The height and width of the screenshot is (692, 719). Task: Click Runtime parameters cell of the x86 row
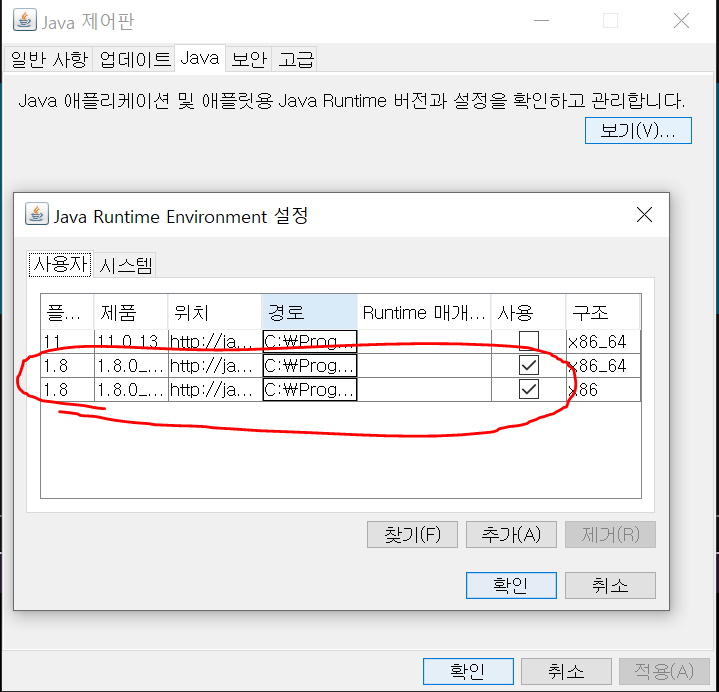pyautogui.click(x=424, y=389)
